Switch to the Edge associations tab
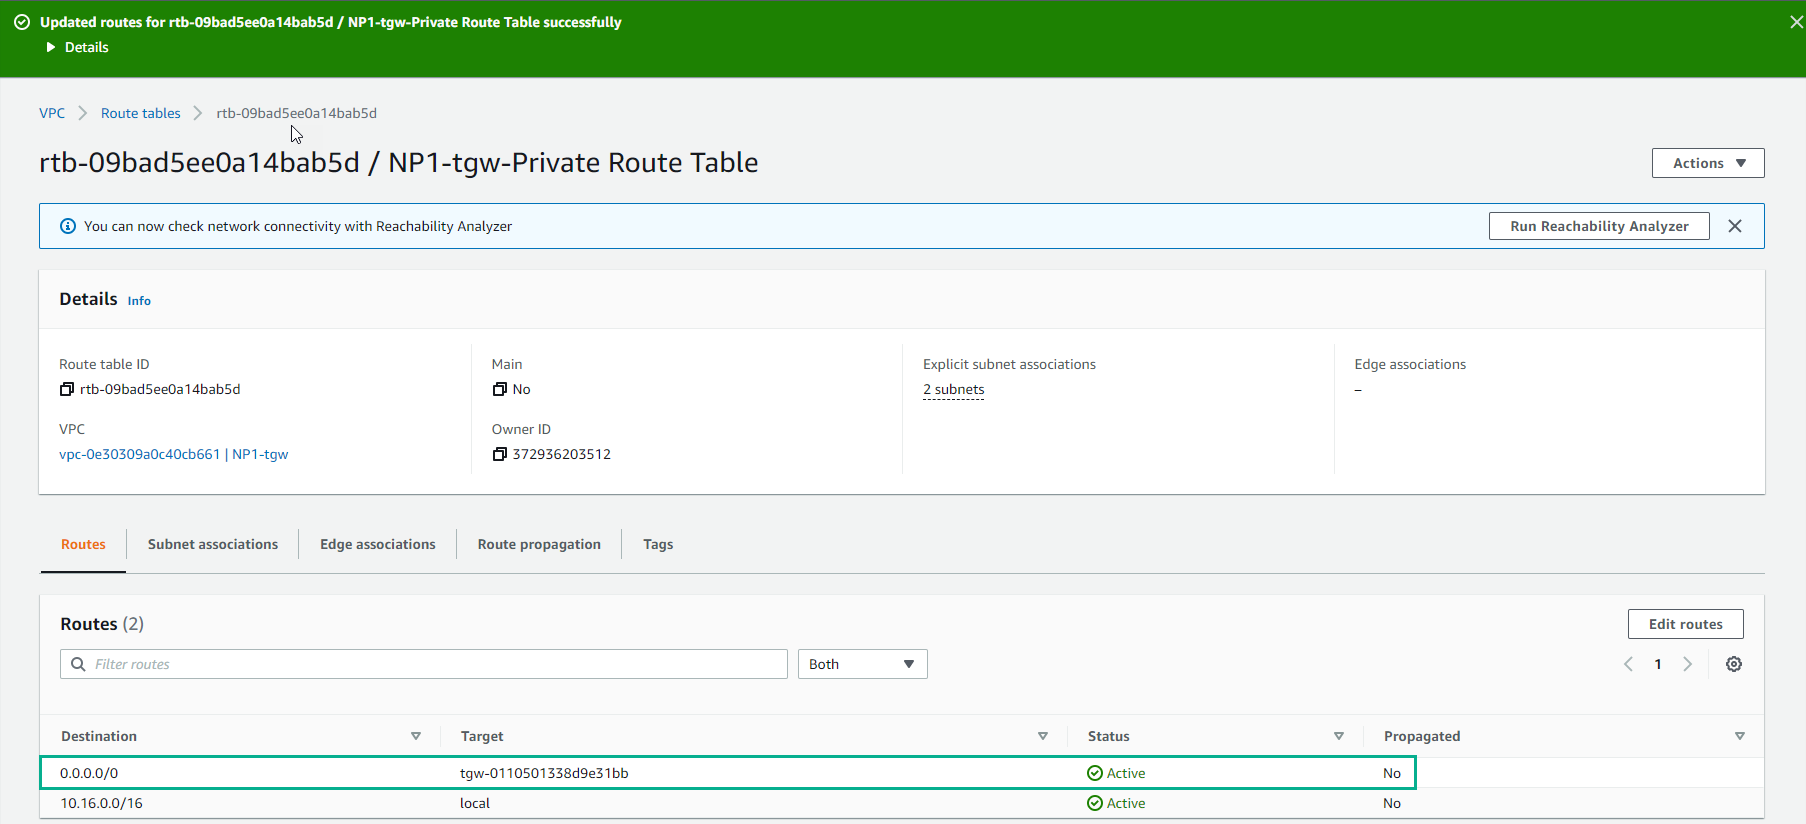1806x824 pixels. pos(378,544)
